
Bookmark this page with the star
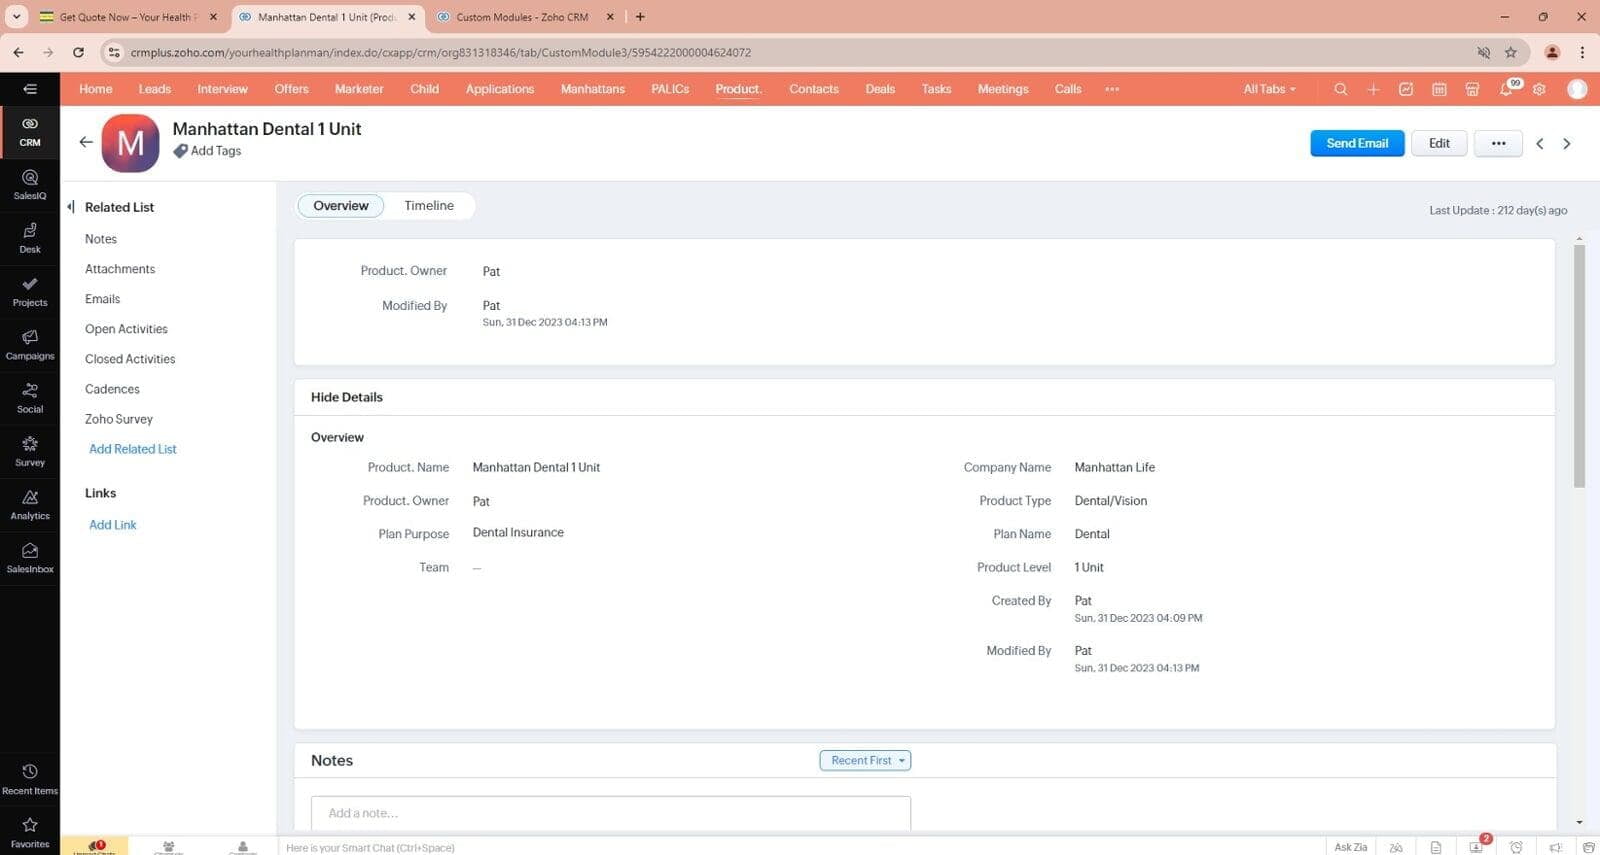pyautogui.click(x=1510, y=52)
